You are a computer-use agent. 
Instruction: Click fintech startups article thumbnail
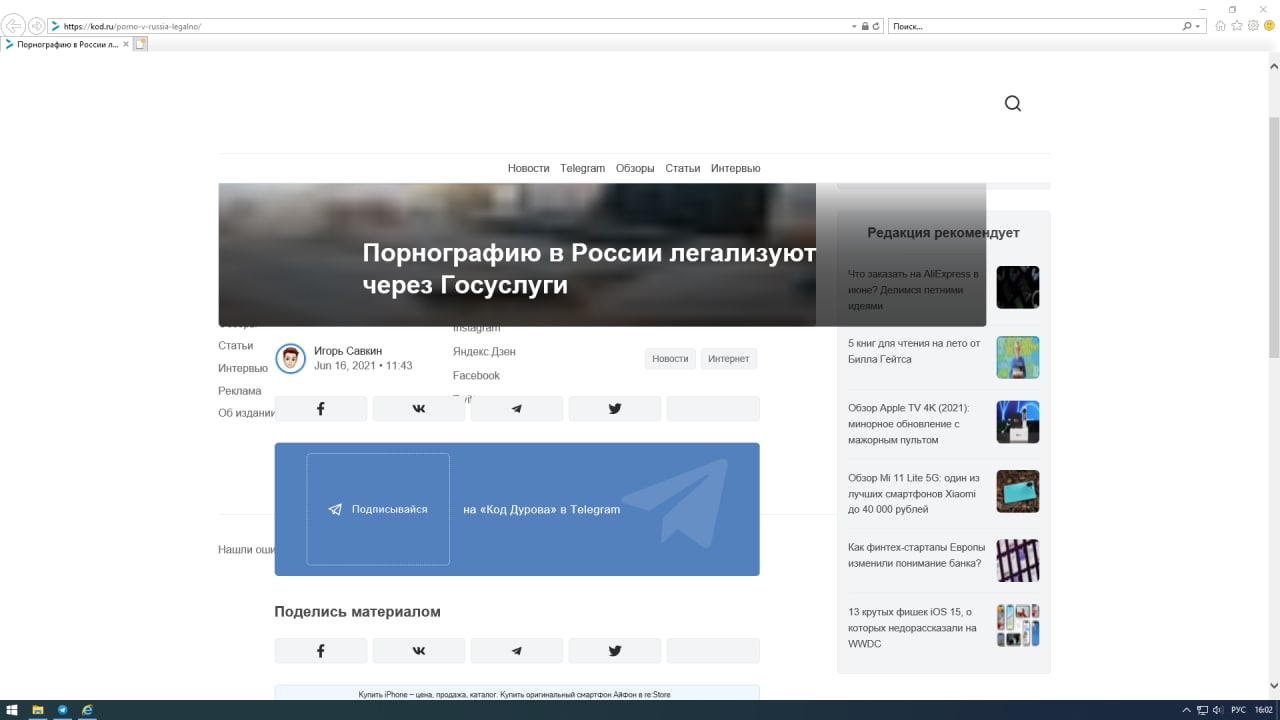point(1018,560)
